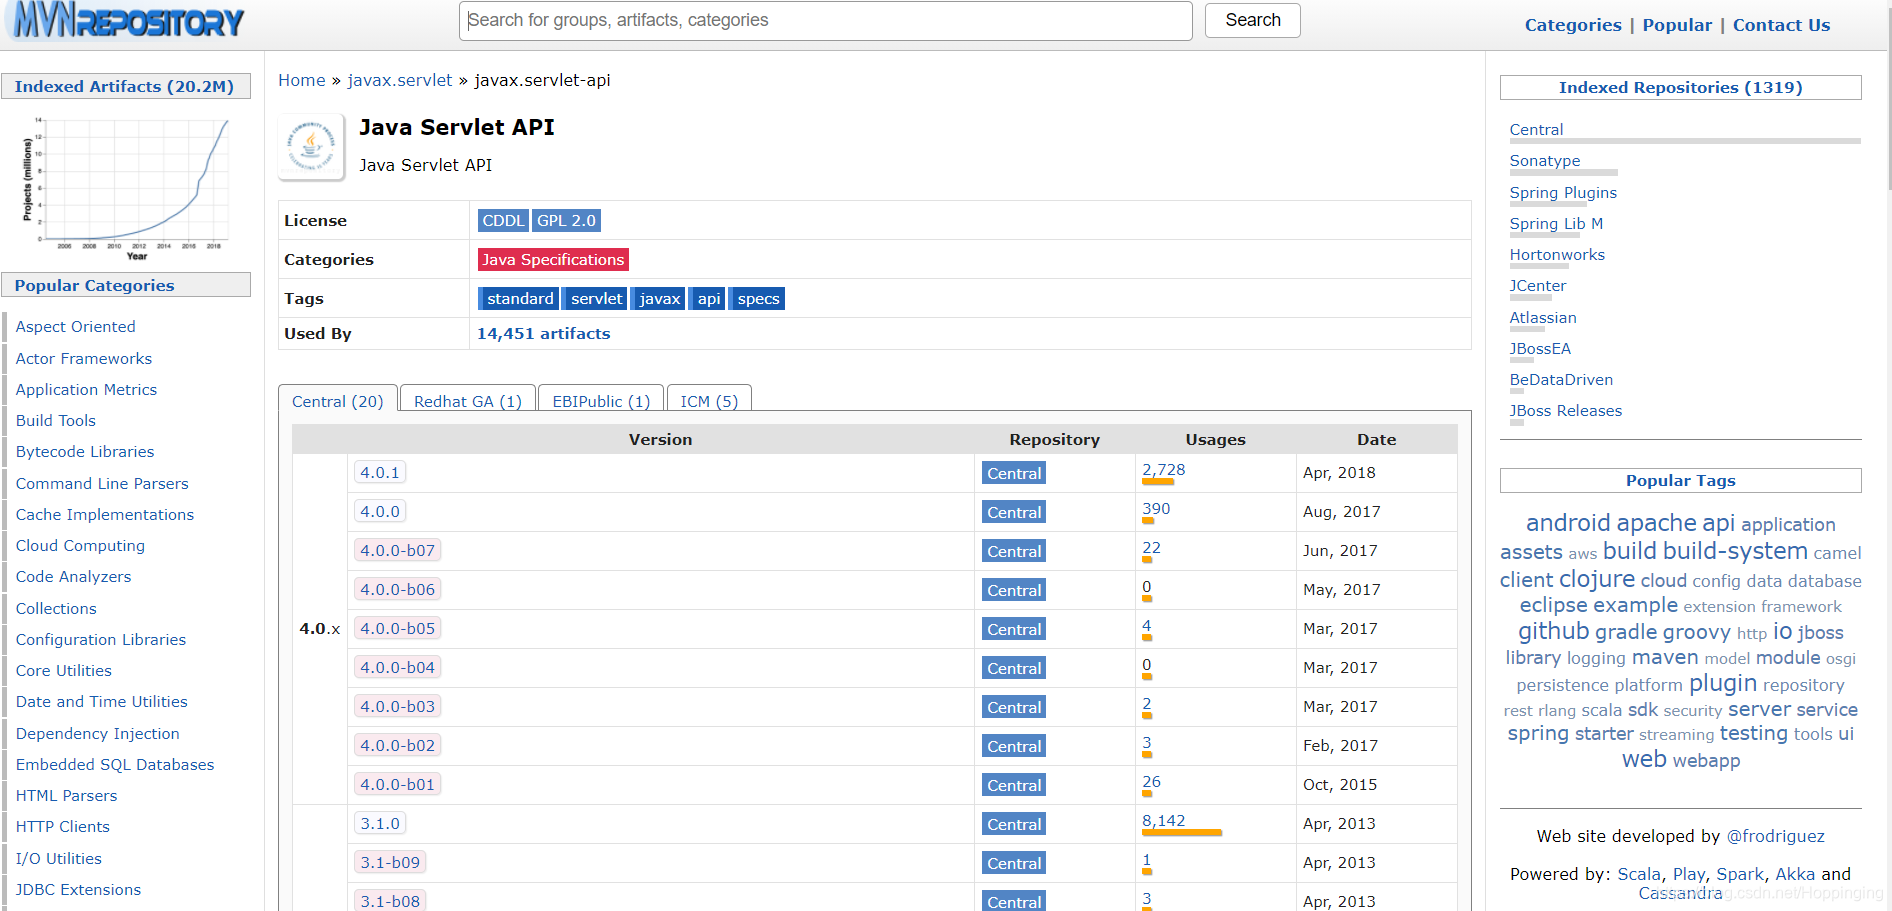The height and width of the screenshot is (911, 1892).
Task: Open the Atlassian repository link
Action: pos(1543,317)
